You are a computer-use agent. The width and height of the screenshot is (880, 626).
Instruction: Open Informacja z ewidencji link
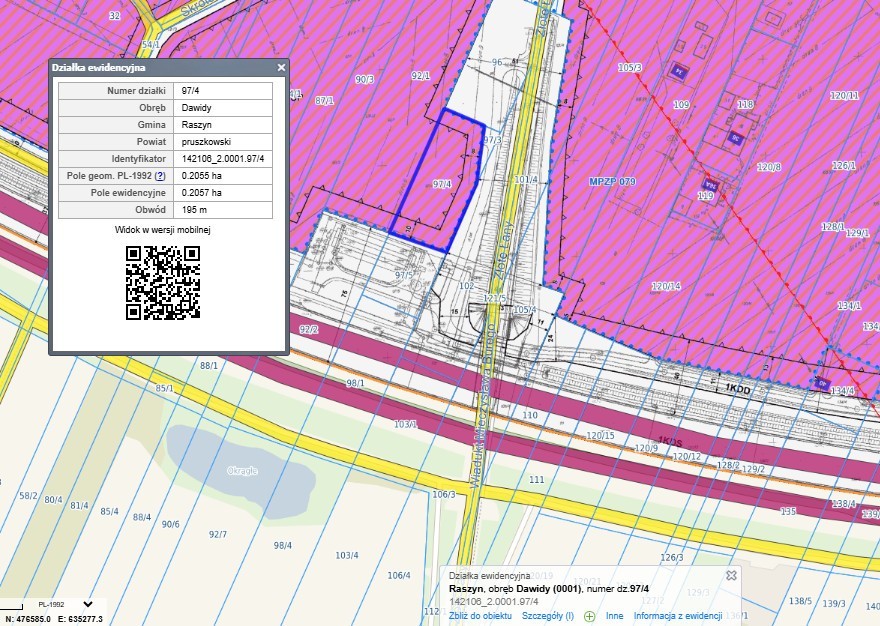[677, 616]
